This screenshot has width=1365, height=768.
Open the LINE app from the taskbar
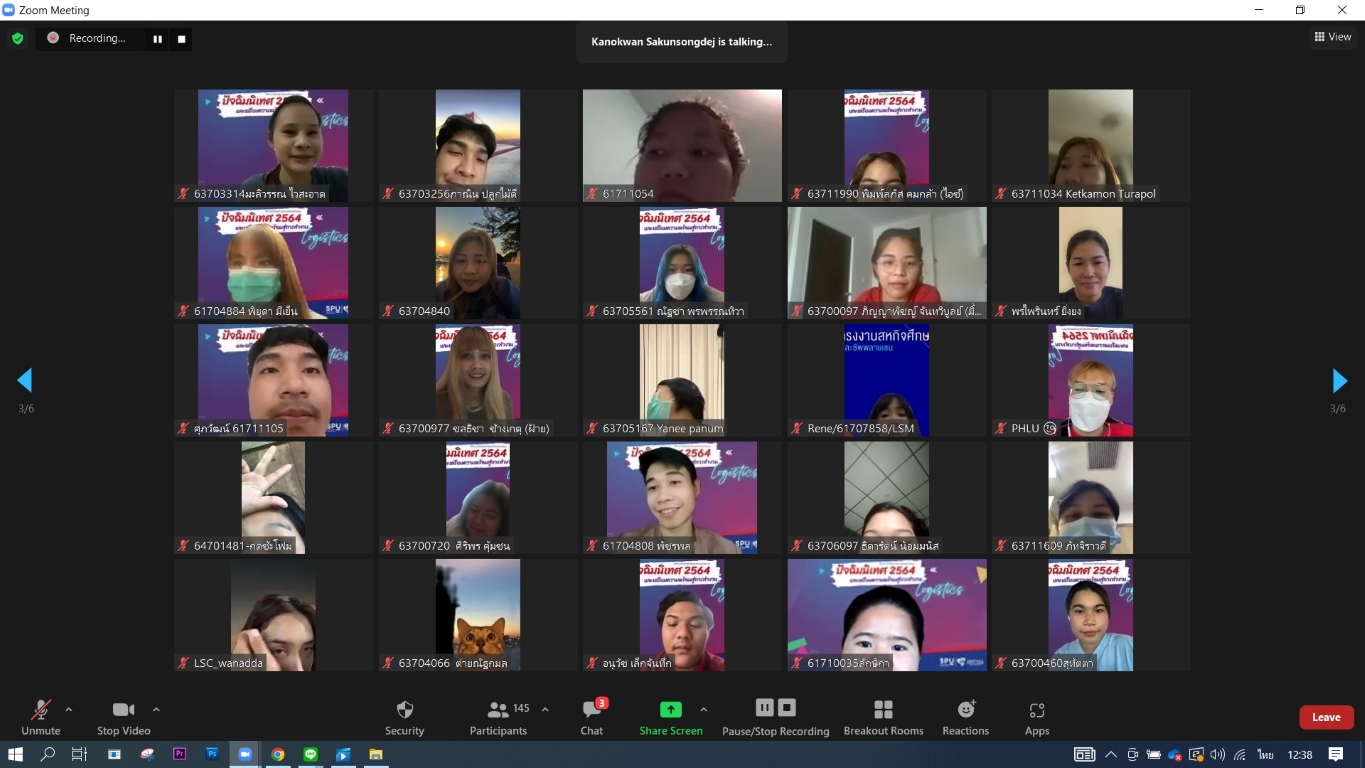[x=311, y=754]
